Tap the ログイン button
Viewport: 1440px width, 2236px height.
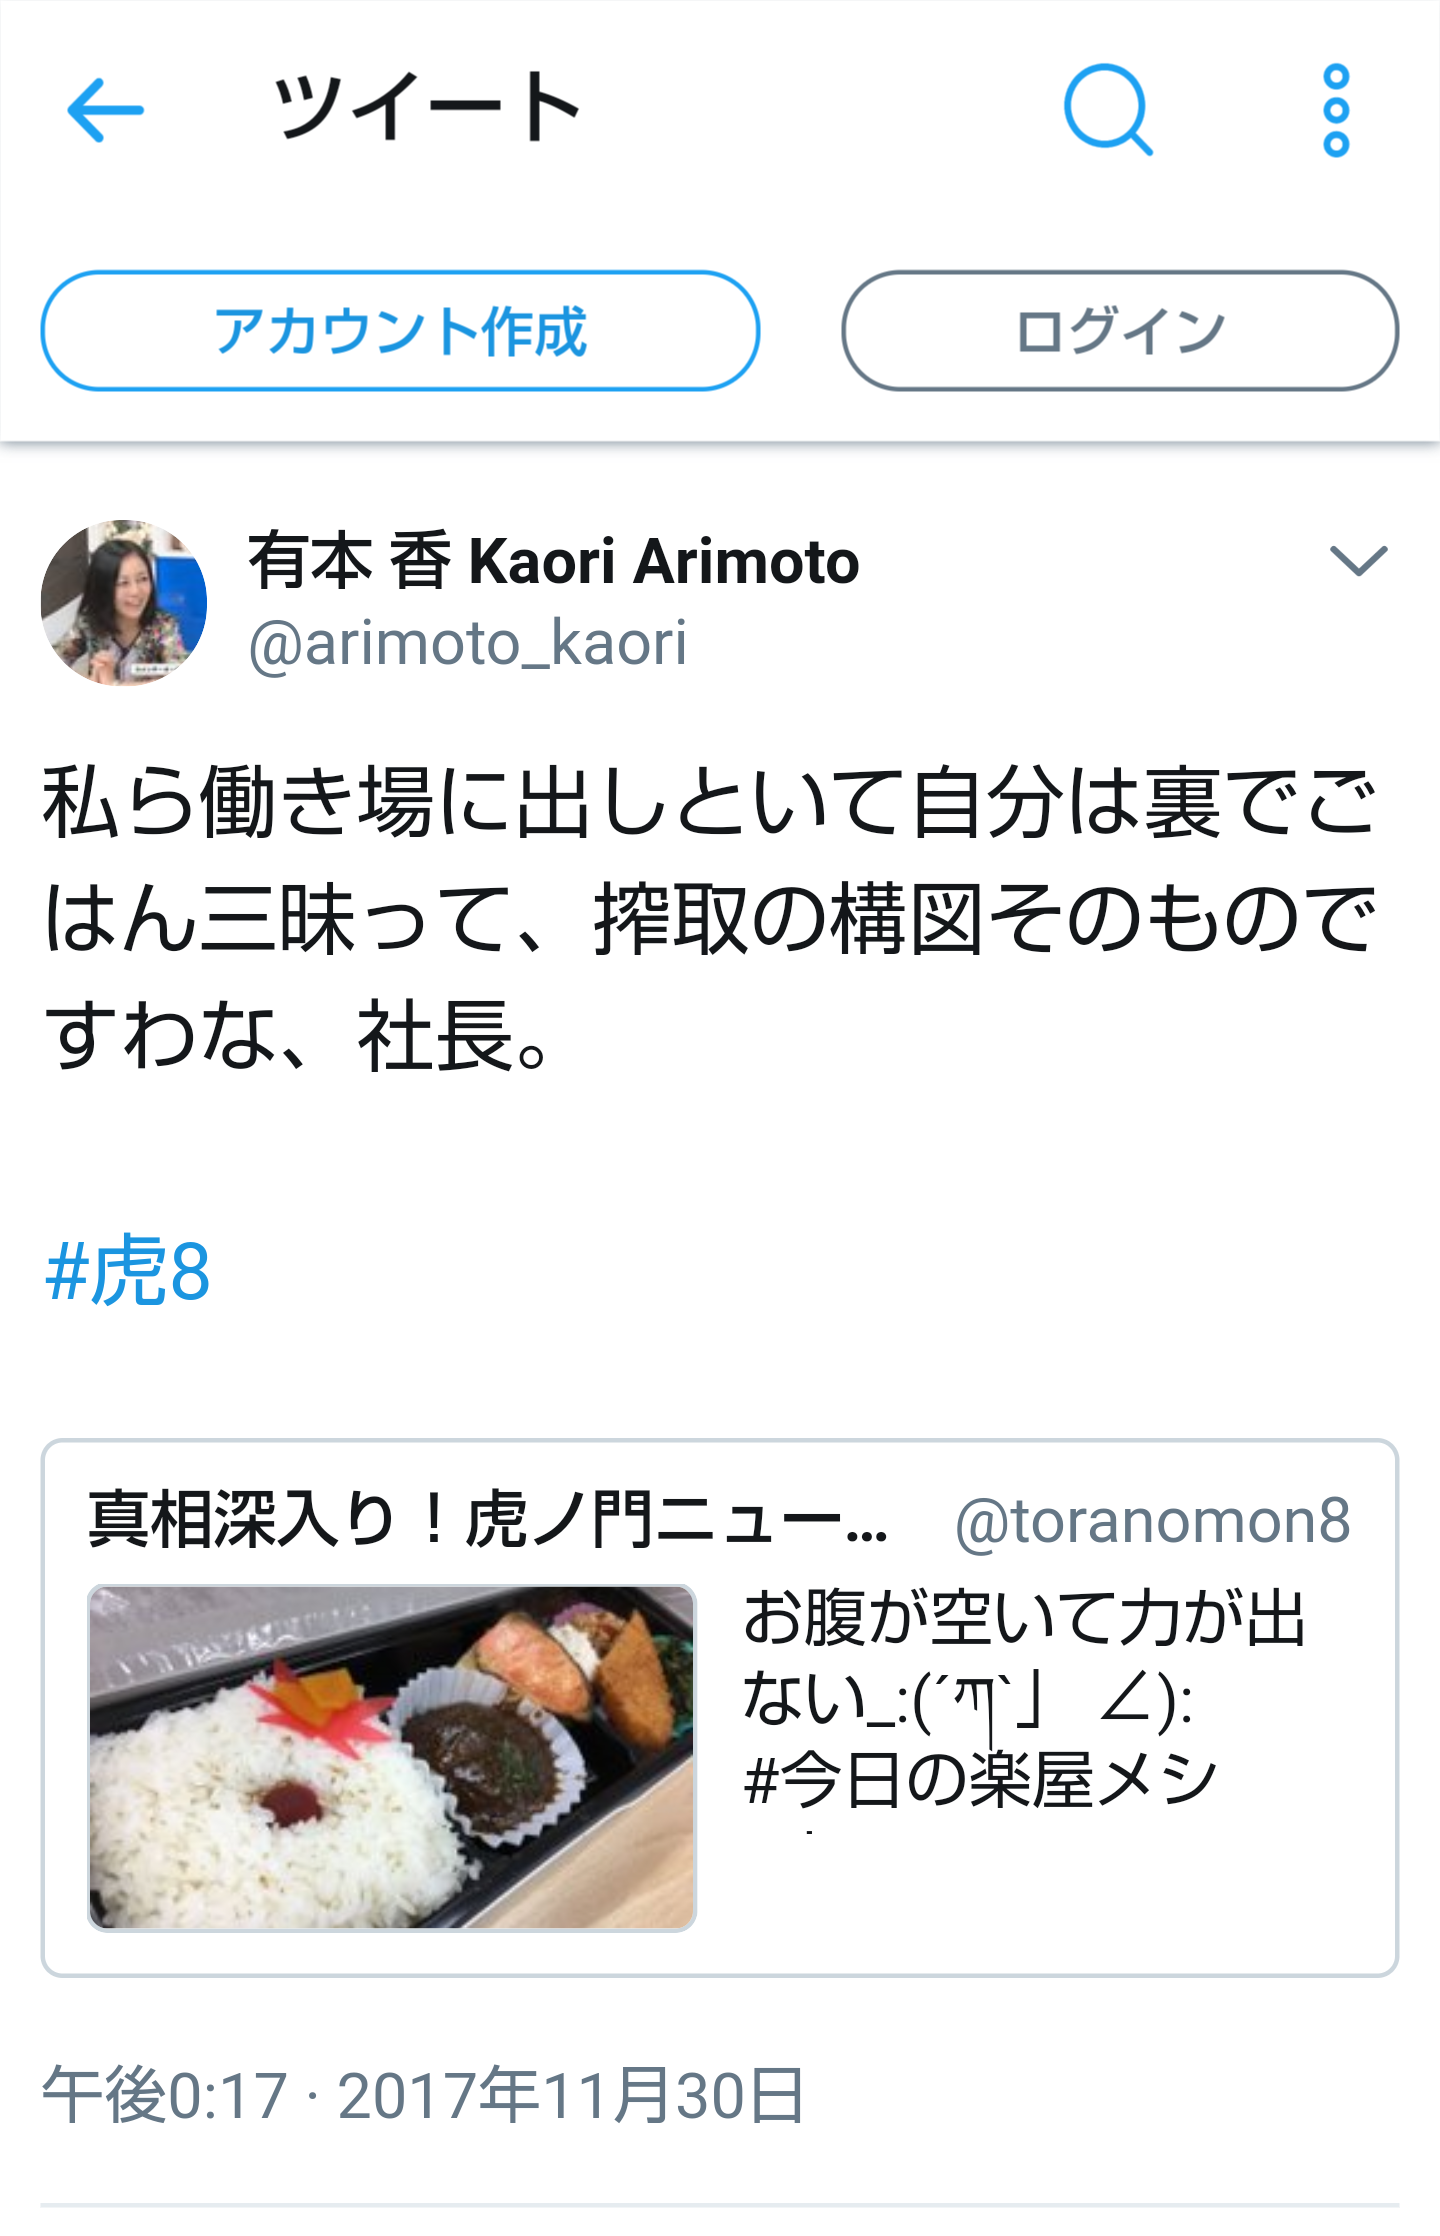pos(1120,331)
